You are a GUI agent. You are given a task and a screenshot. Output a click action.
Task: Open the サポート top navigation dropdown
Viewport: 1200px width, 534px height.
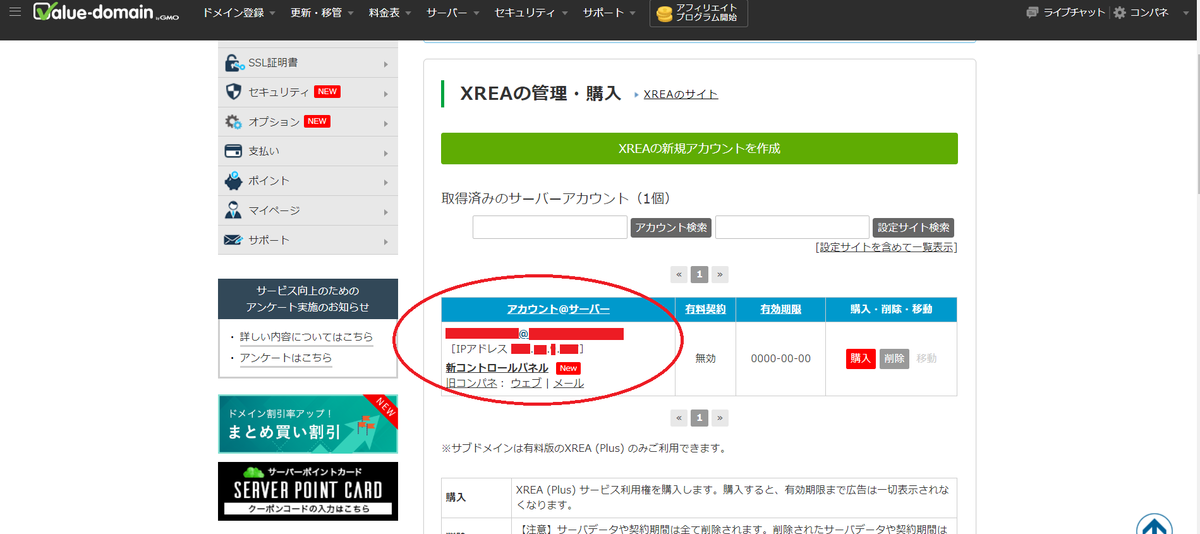point(610,13)
